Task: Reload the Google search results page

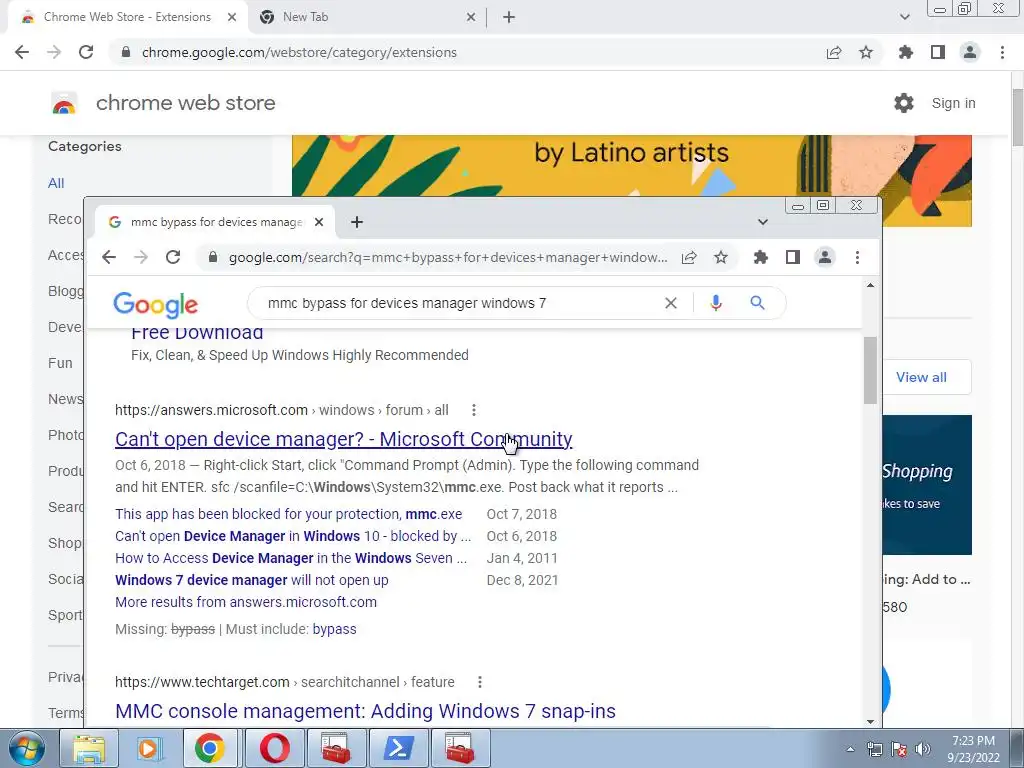Action: tap(173, 257)
